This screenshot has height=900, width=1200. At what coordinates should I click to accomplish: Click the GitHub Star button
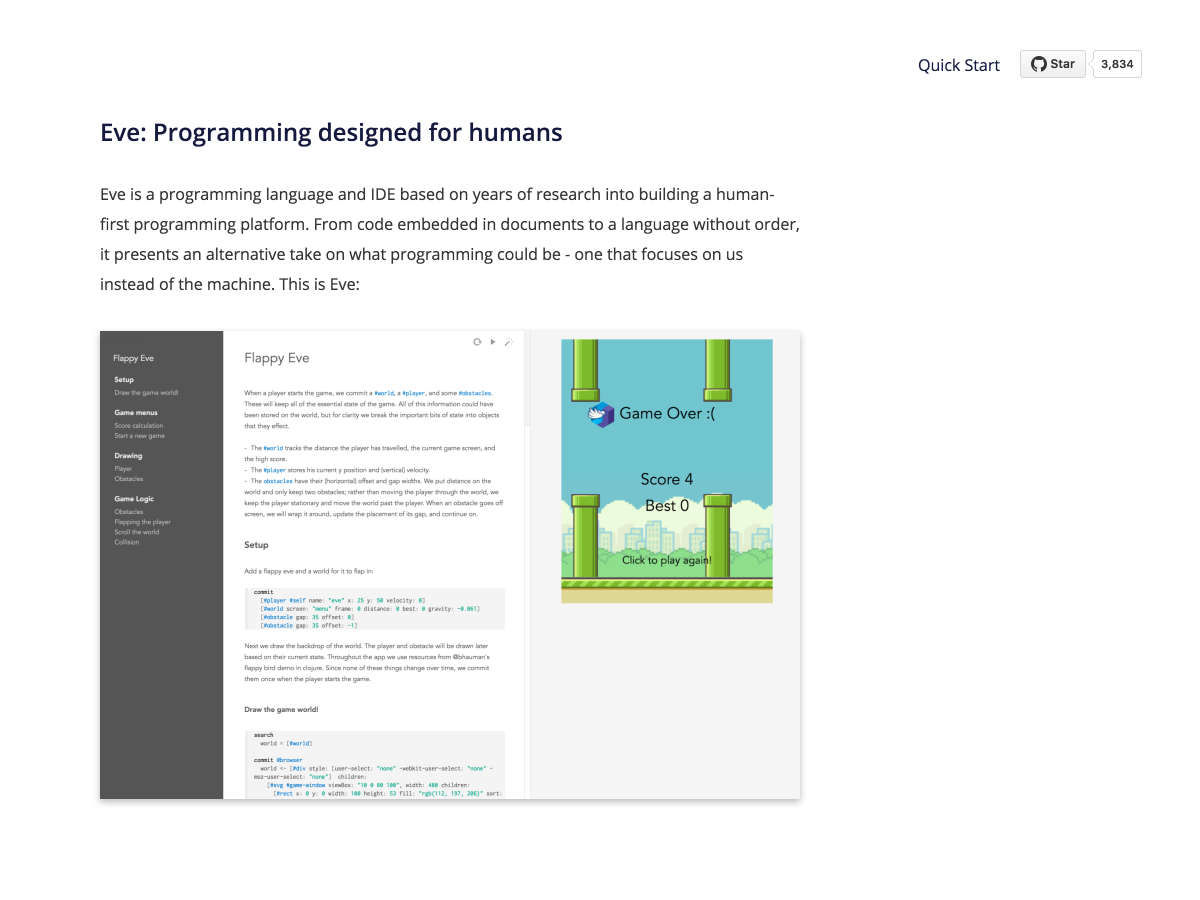pos(1053,64)
